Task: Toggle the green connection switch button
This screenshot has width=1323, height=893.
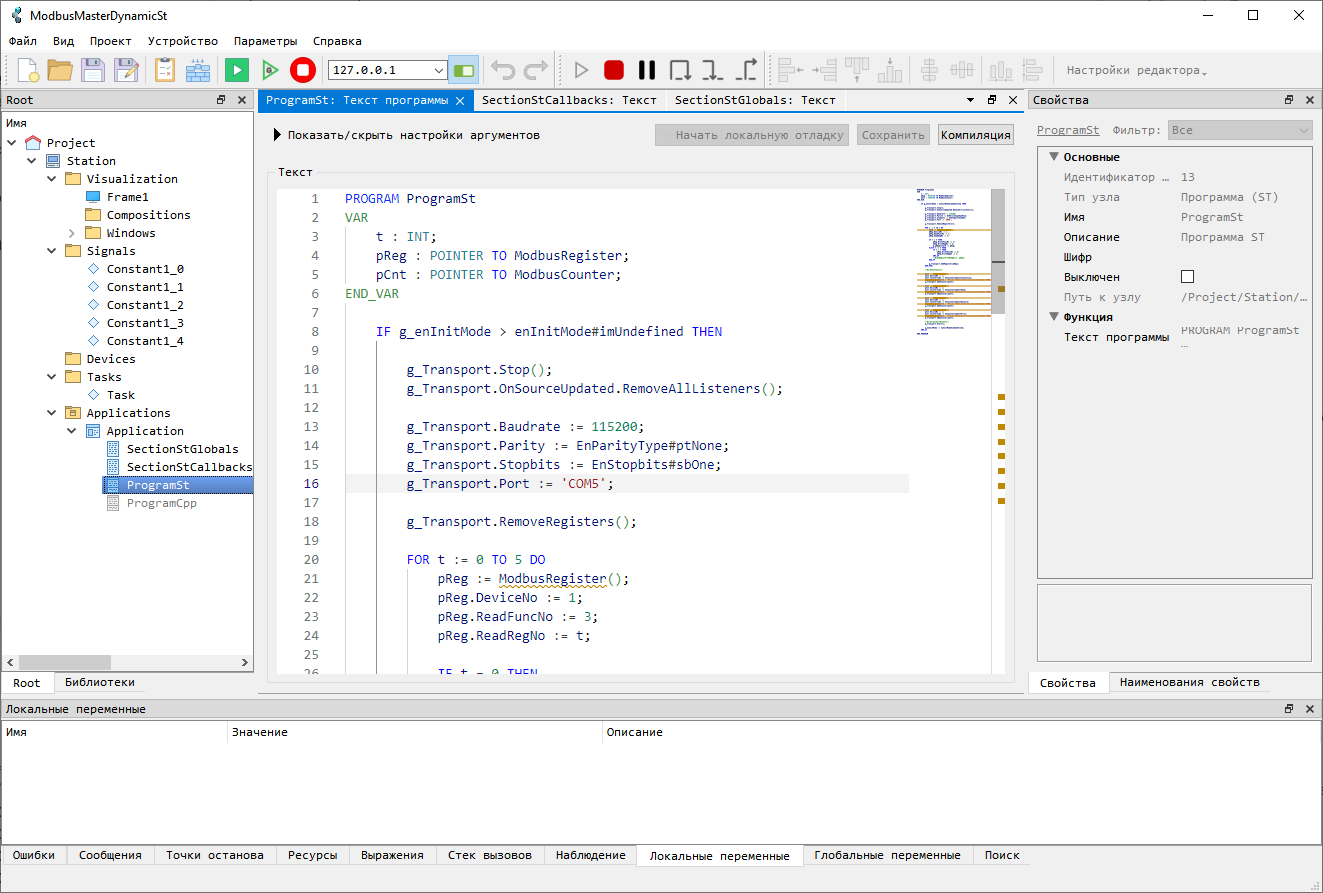Action: [463, 70]
